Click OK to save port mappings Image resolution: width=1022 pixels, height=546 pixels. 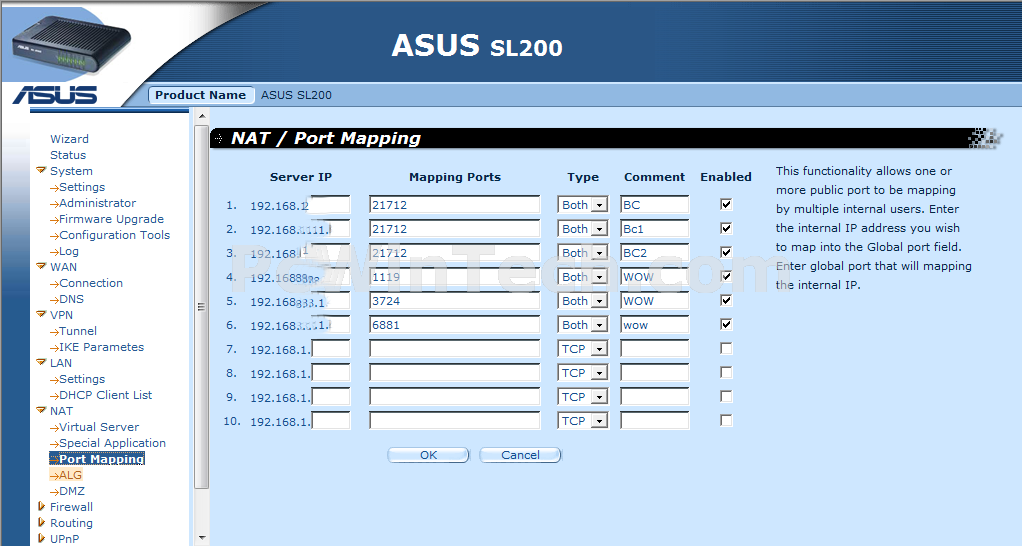click(428, 455)
